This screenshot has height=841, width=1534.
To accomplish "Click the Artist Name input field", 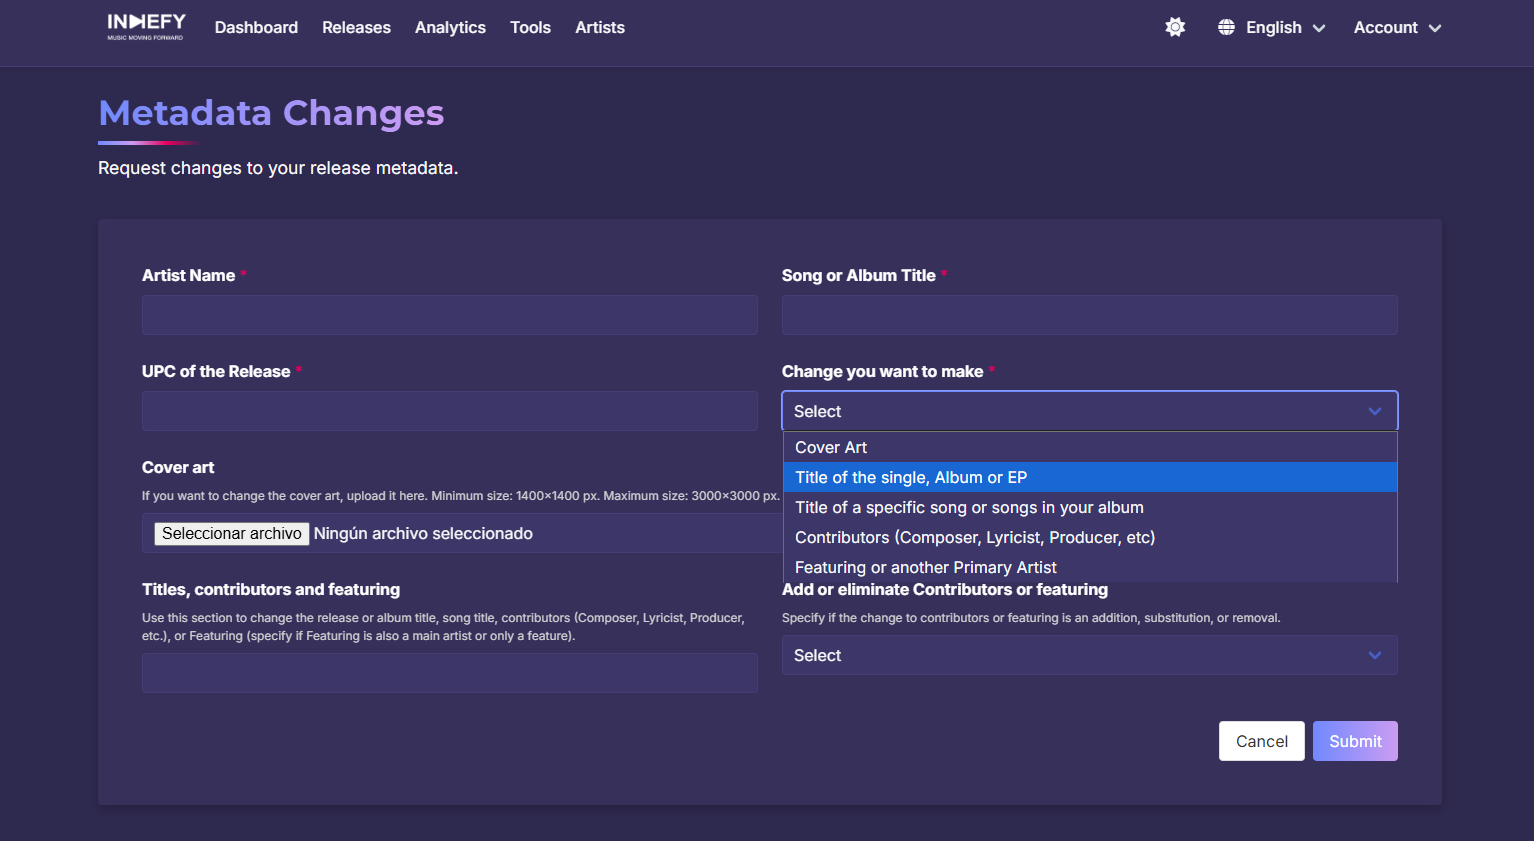I will [449, 315].
